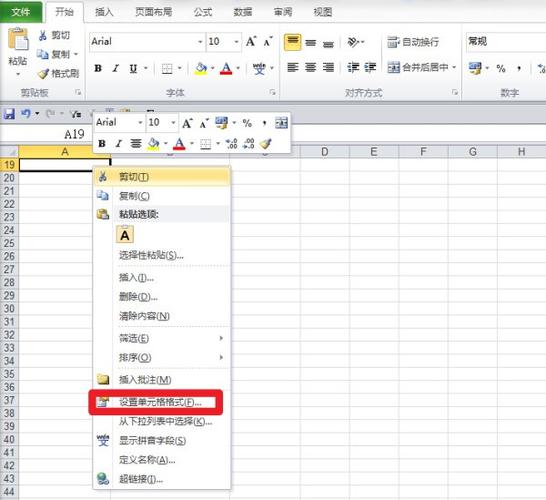Viewport: 546px width, 500px height.
Task: Click mini toolbar decrease decimal icon
Action: [x=248, y=143]
